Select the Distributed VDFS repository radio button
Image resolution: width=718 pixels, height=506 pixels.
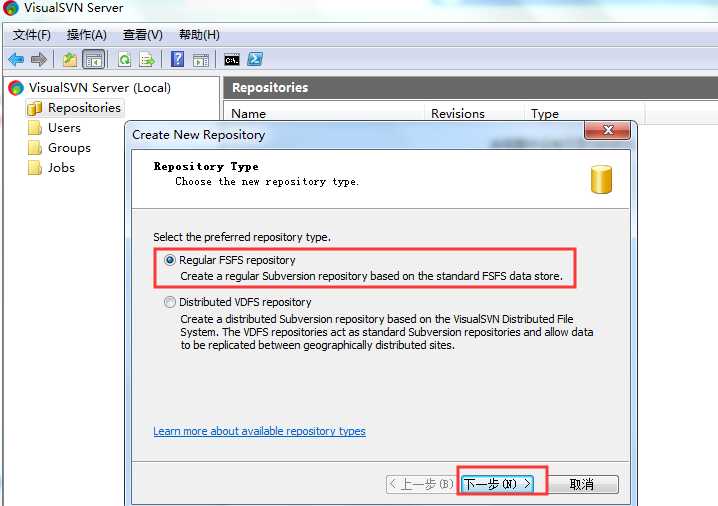point(170,302)
